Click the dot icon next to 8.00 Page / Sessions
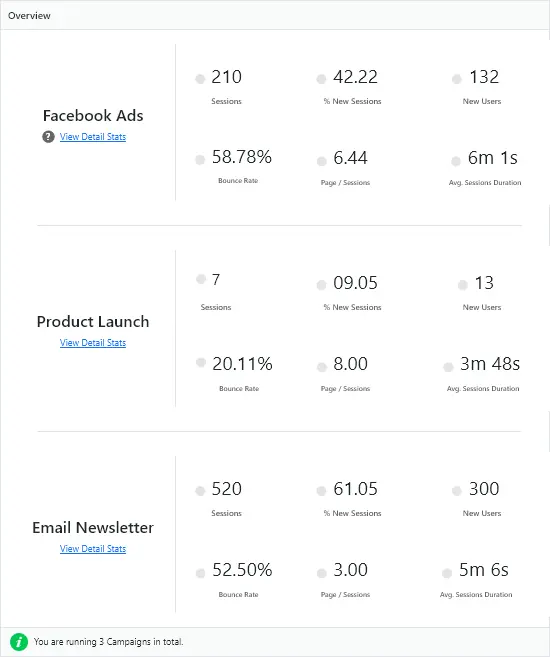The image size is (550, 657). pyautogui.click(x=322, y=367)
